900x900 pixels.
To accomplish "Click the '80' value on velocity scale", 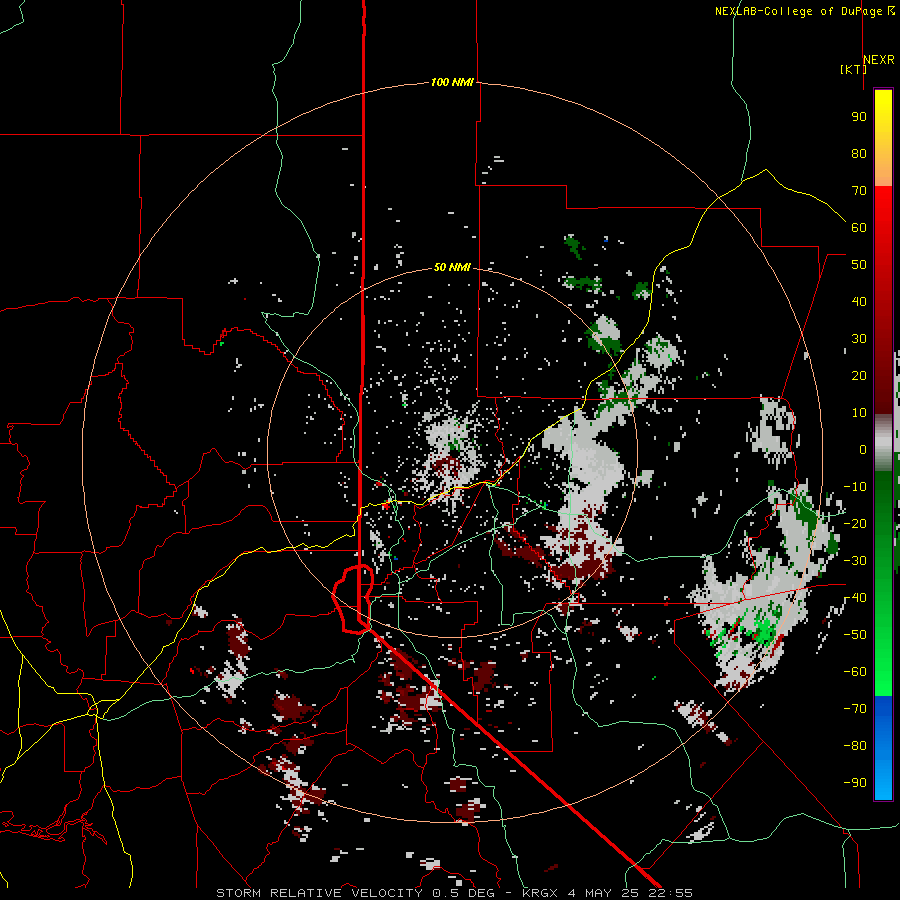I will coord(859,154).
